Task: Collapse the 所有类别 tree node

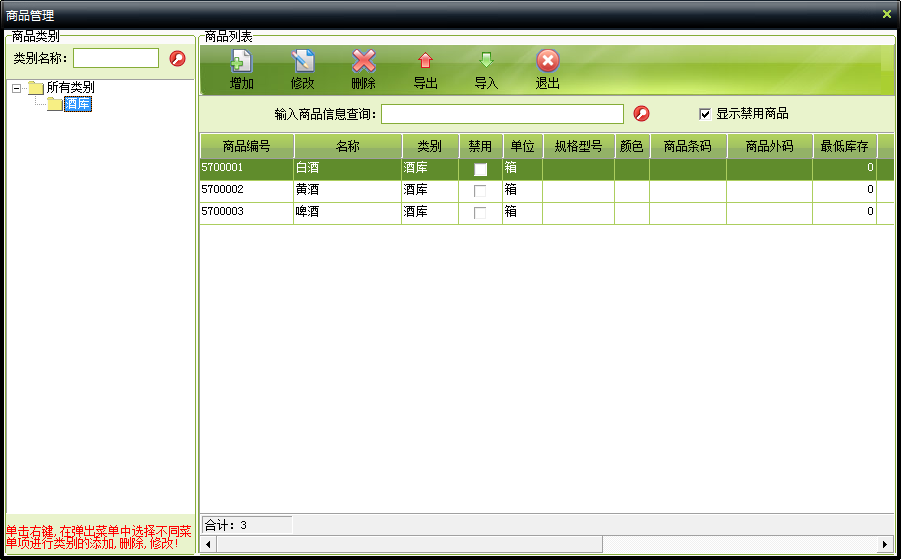Action: (17, 88)
